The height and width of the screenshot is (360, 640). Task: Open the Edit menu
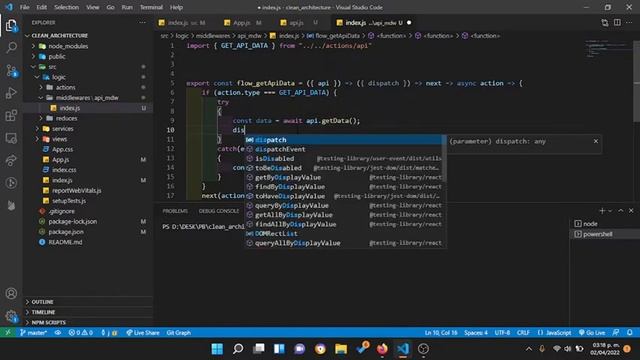[x=41, y=7]
